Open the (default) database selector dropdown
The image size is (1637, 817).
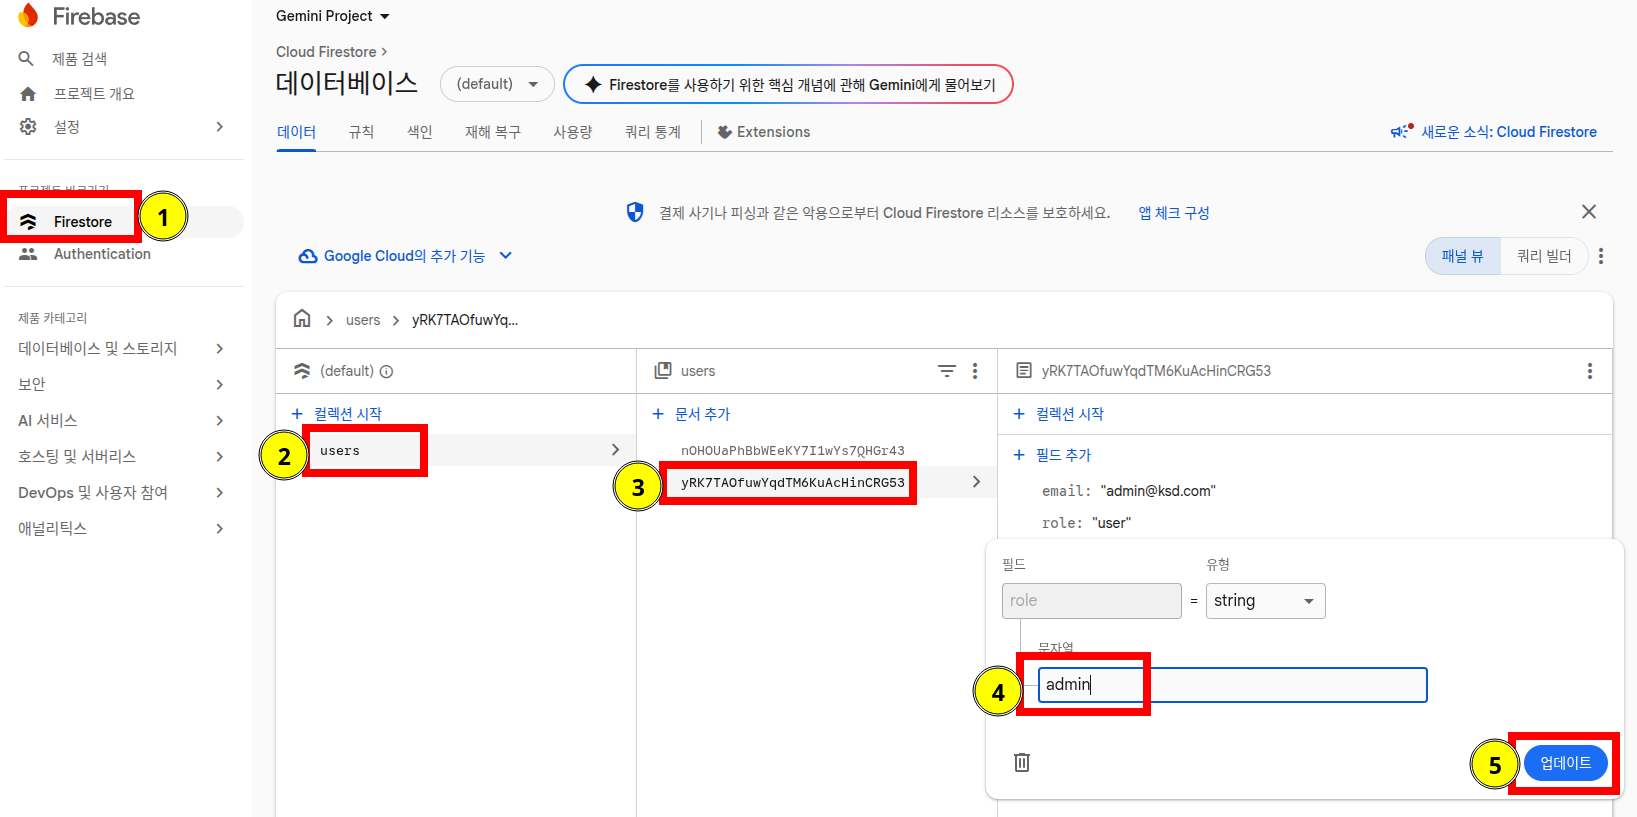497,84
